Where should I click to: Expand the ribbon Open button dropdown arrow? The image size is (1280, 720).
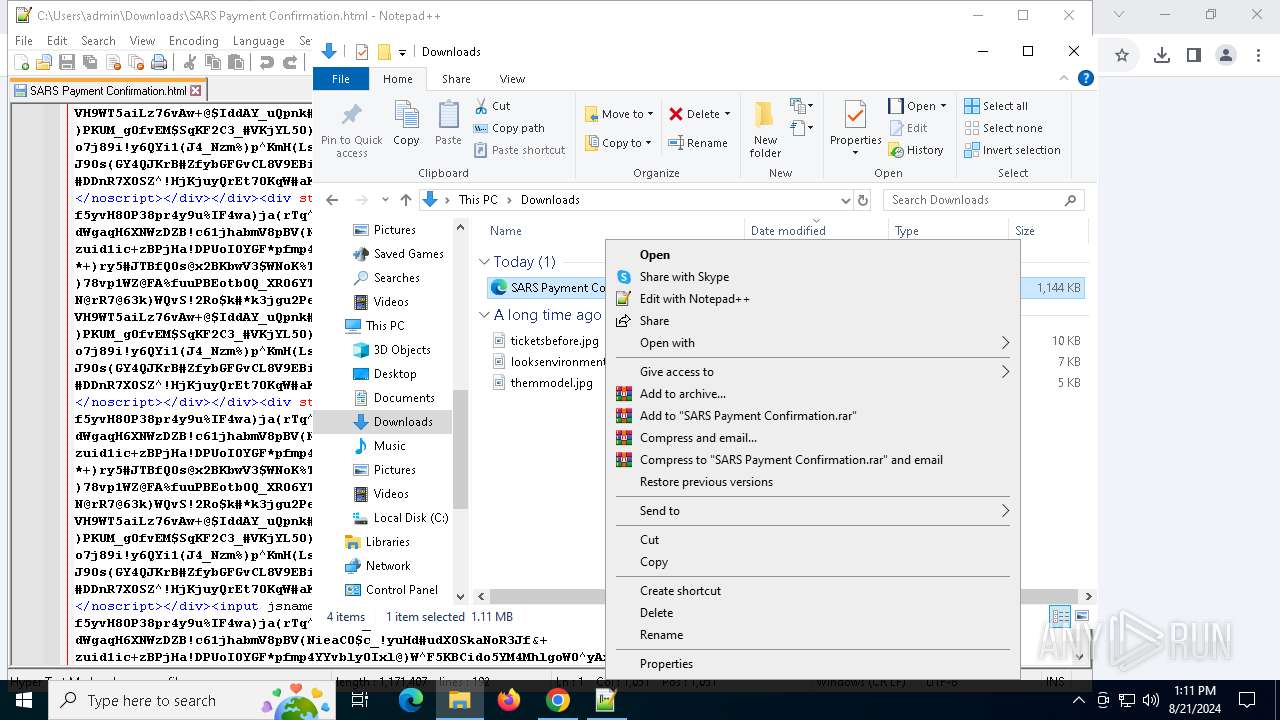(943, 106)
